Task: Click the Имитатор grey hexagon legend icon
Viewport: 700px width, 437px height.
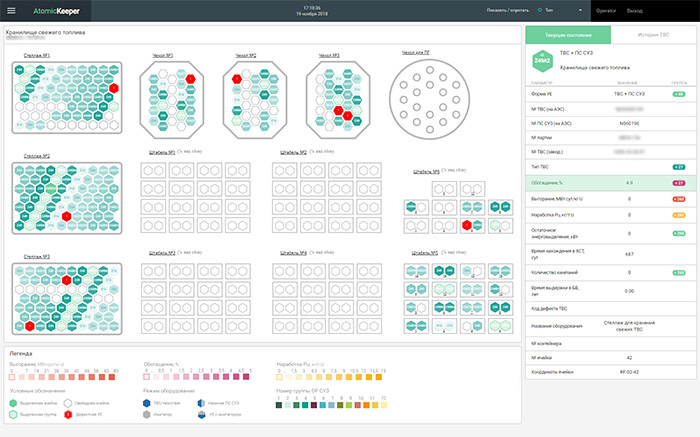Action: click(148, 415)
